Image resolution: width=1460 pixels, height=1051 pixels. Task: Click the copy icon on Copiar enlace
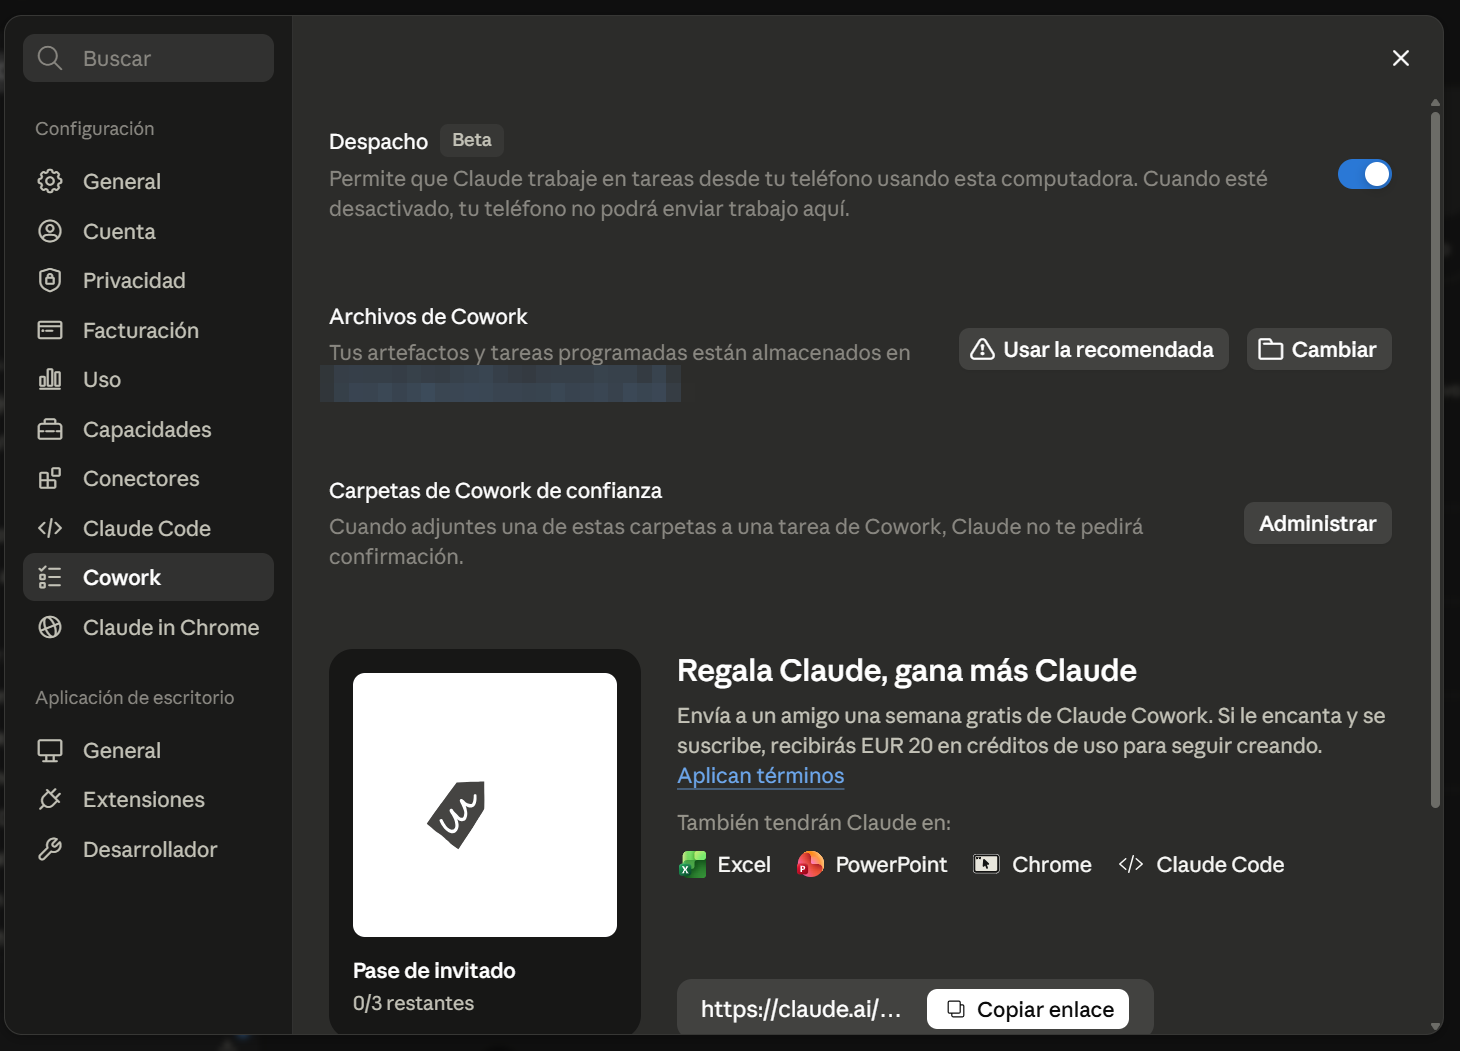956,1009
